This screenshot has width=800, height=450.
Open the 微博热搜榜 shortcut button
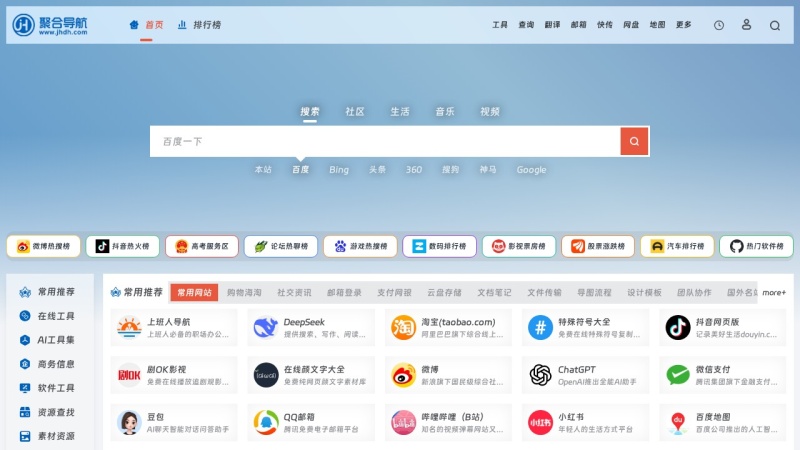tap(43, 246)
